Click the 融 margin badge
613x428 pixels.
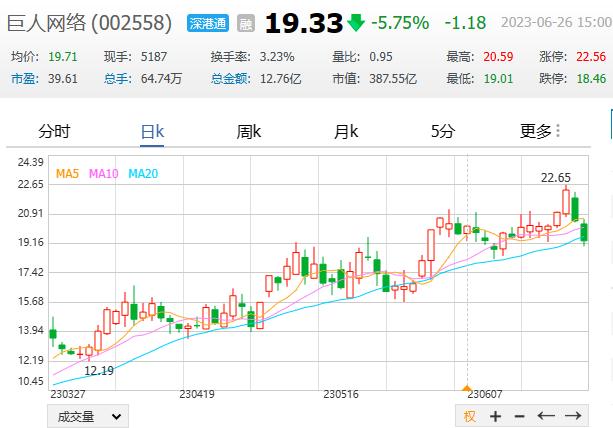click(246, 23)
